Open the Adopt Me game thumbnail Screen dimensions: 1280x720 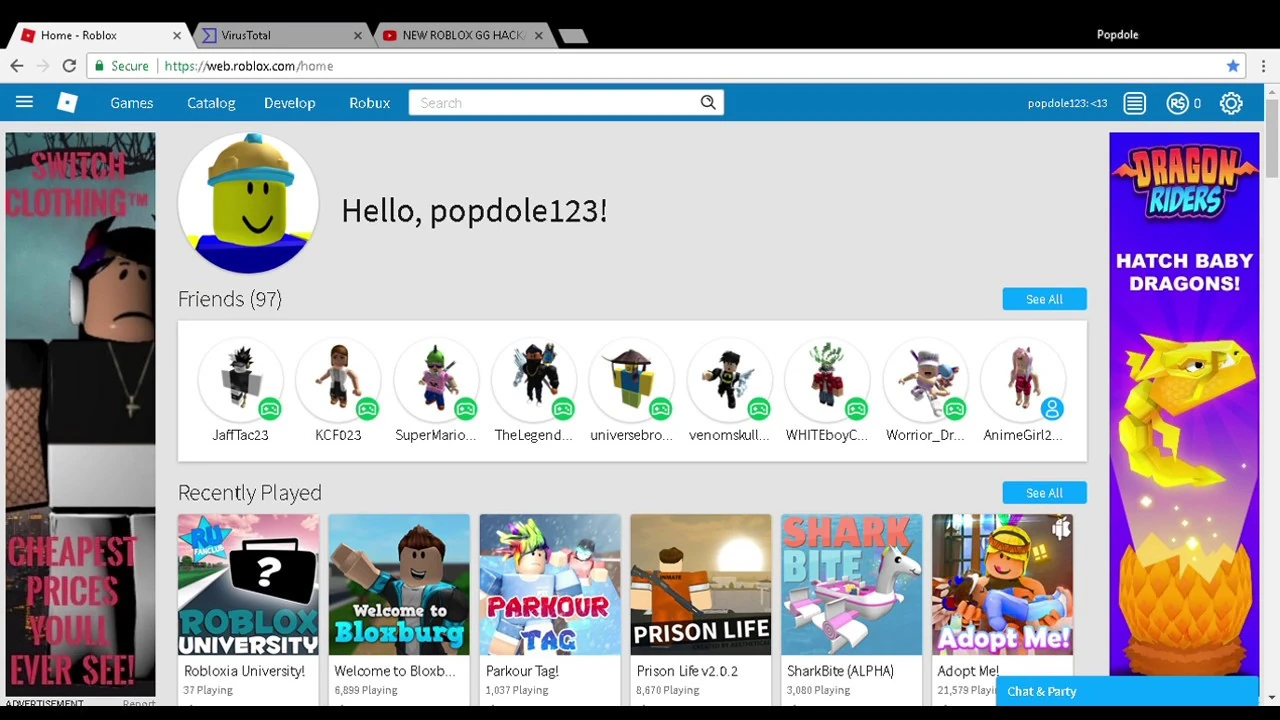pyautogui.click(x=1003, y=585)
